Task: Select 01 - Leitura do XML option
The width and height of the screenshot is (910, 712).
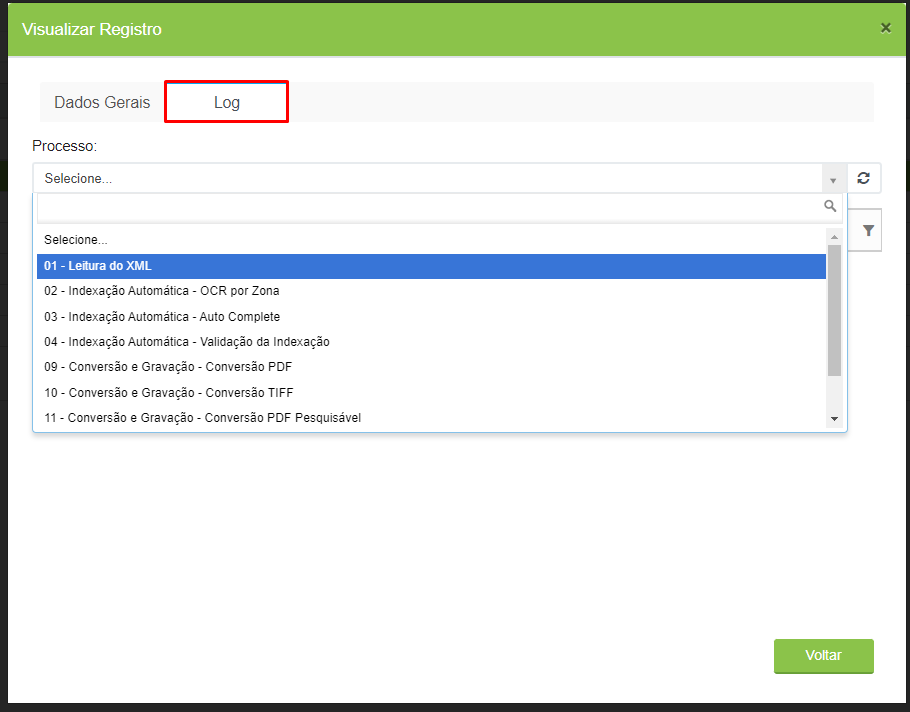Action: (x=431, y=266)
